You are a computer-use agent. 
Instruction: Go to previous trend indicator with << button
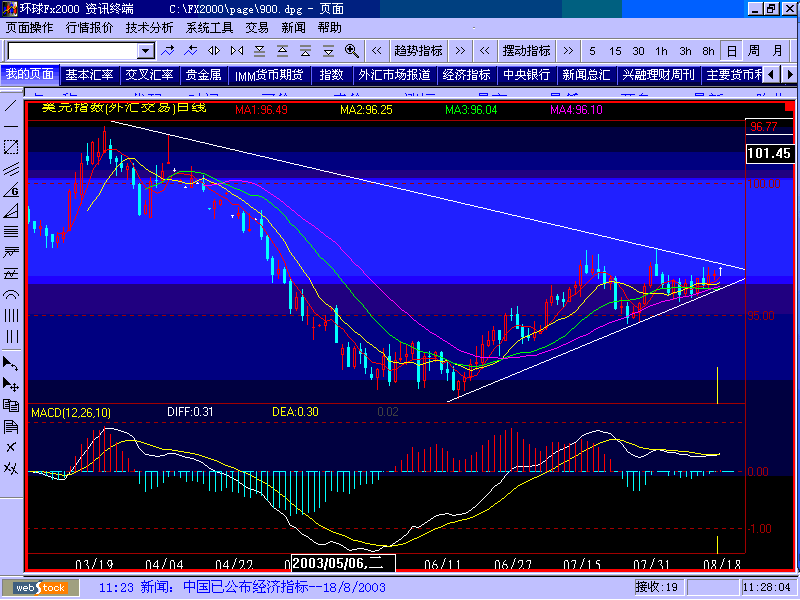377,51
